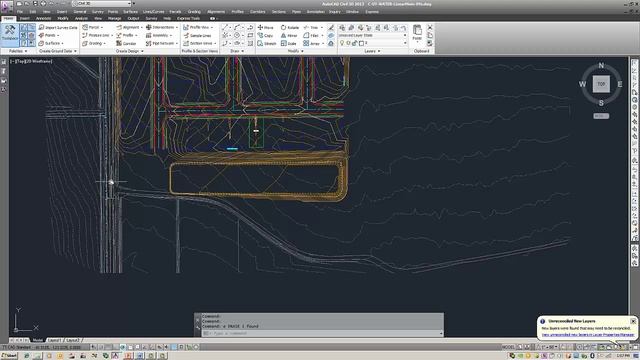Switch to the Layout1 tab
The height and width of the screenshot is (360, 640).
coord(55,340)
